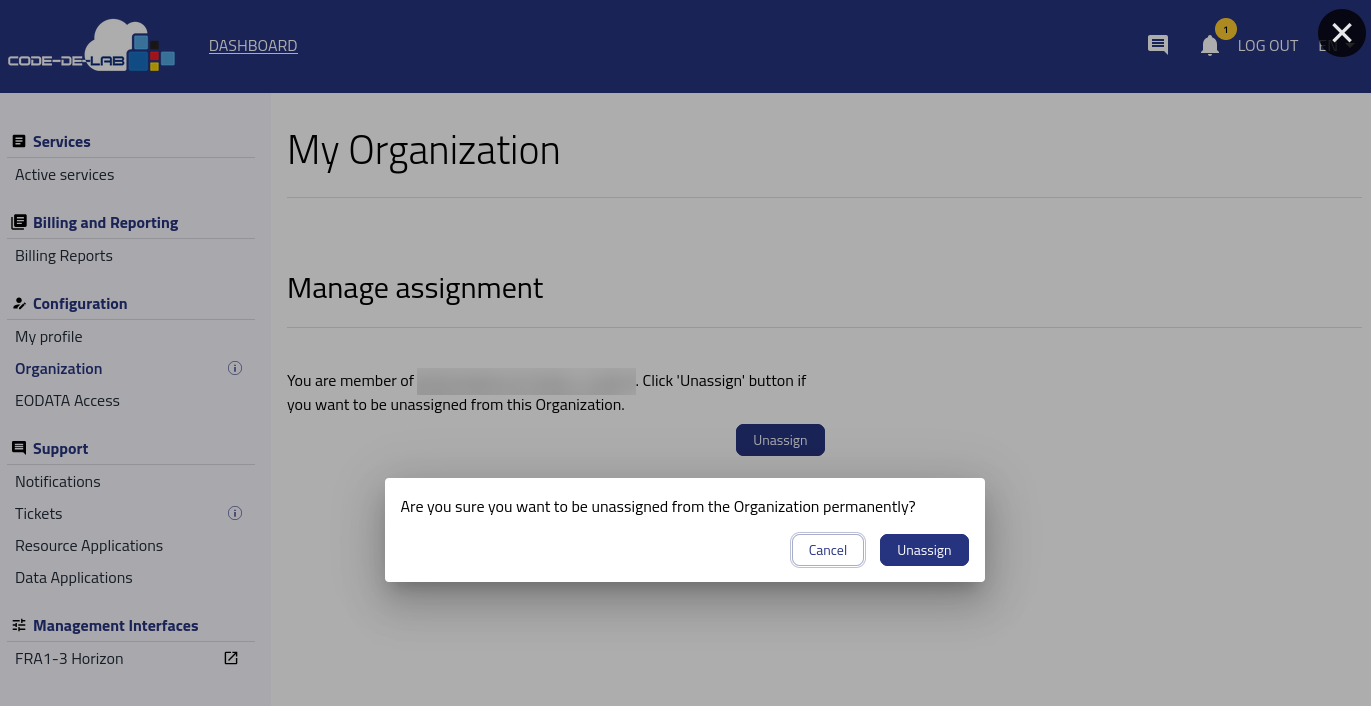Open EODATA Access in the sidebar
The image size is (1371, 706).
coord(67,401)
